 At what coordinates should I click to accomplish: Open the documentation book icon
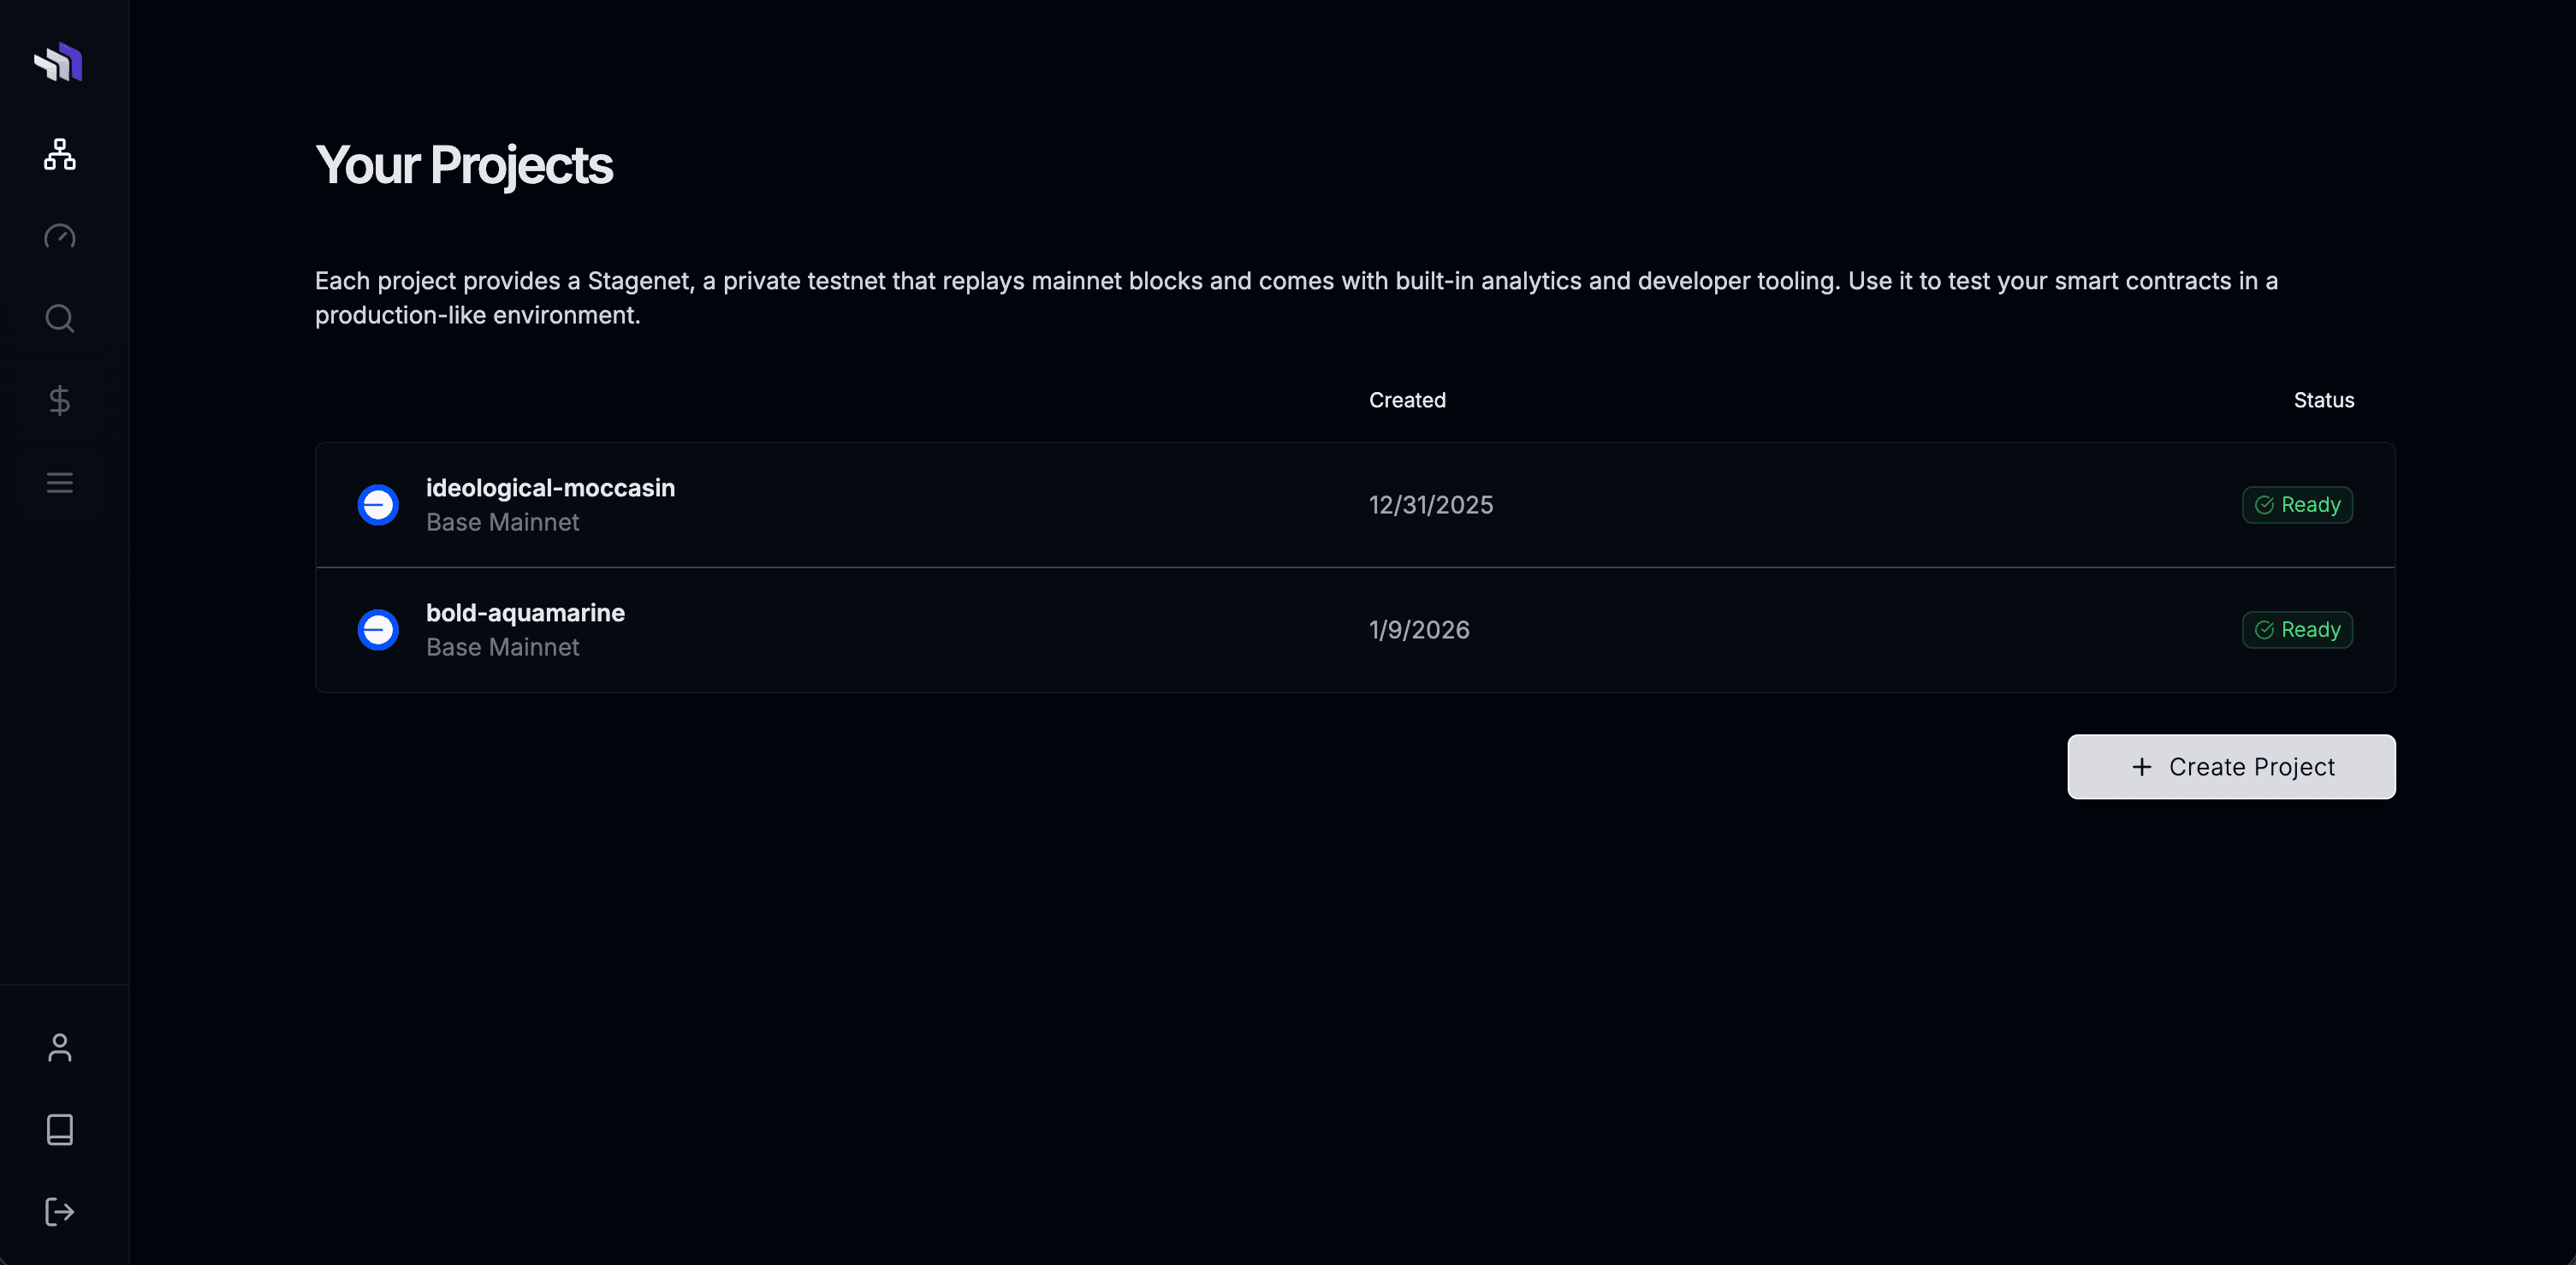pyautogui.click(x=60, y=1129)
